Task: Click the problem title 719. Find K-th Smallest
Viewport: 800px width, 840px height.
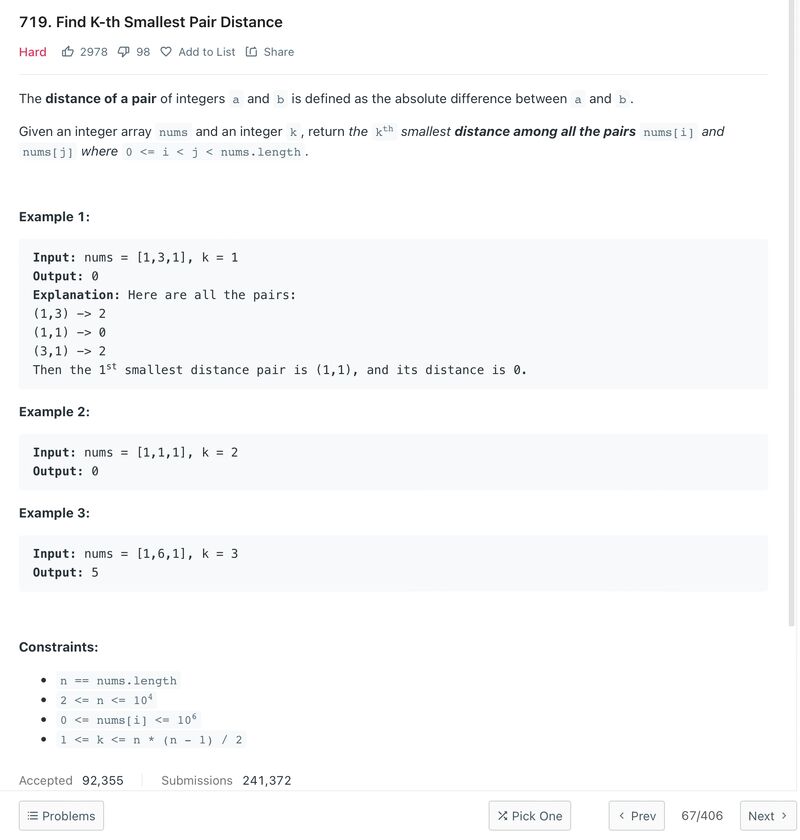Action: [x=151, y=22]
